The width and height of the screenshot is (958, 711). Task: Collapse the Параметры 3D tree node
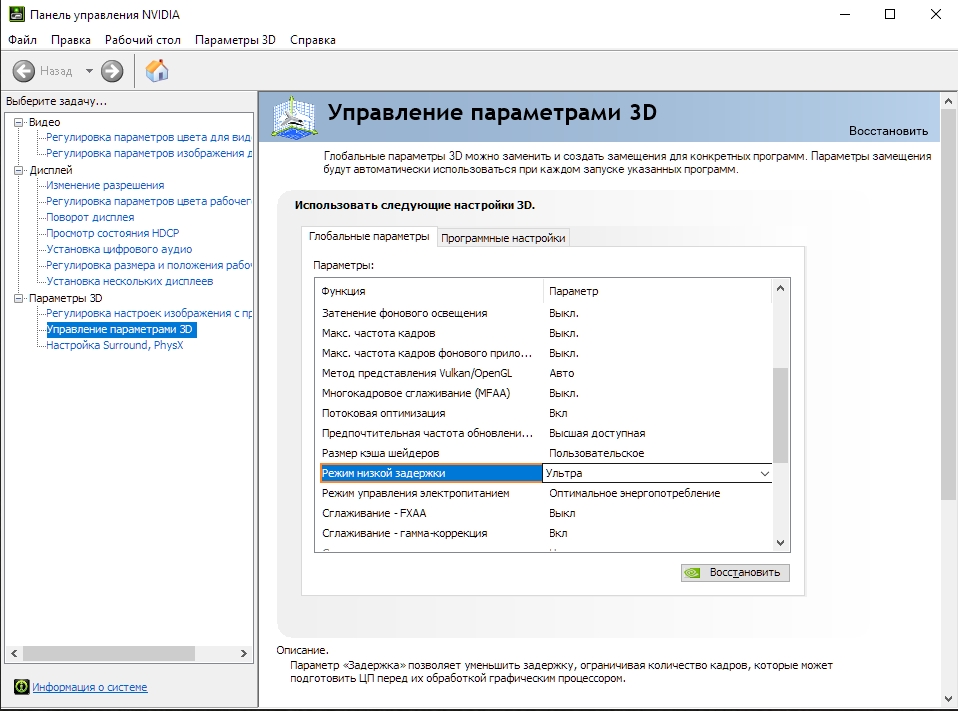19,298
